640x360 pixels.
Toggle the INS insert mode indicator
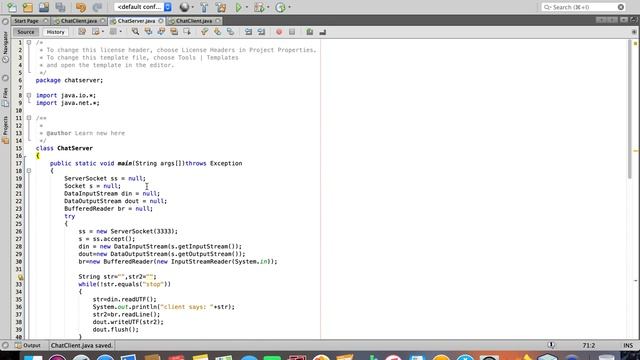coord(628,345)
